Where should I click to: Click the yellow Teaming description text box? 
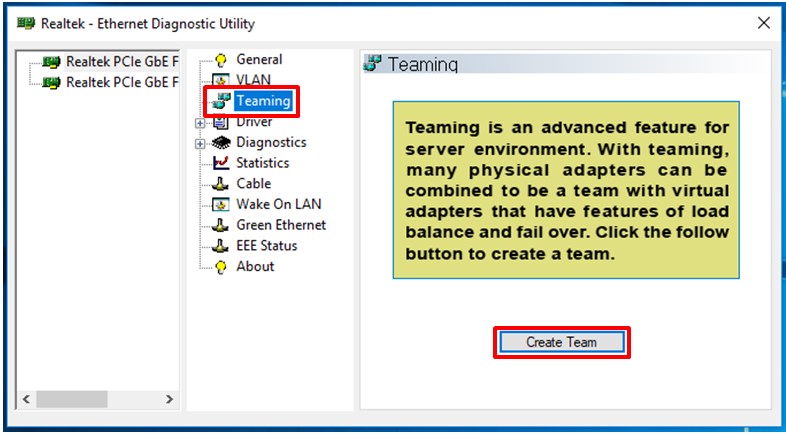click(x=566, y=190)
